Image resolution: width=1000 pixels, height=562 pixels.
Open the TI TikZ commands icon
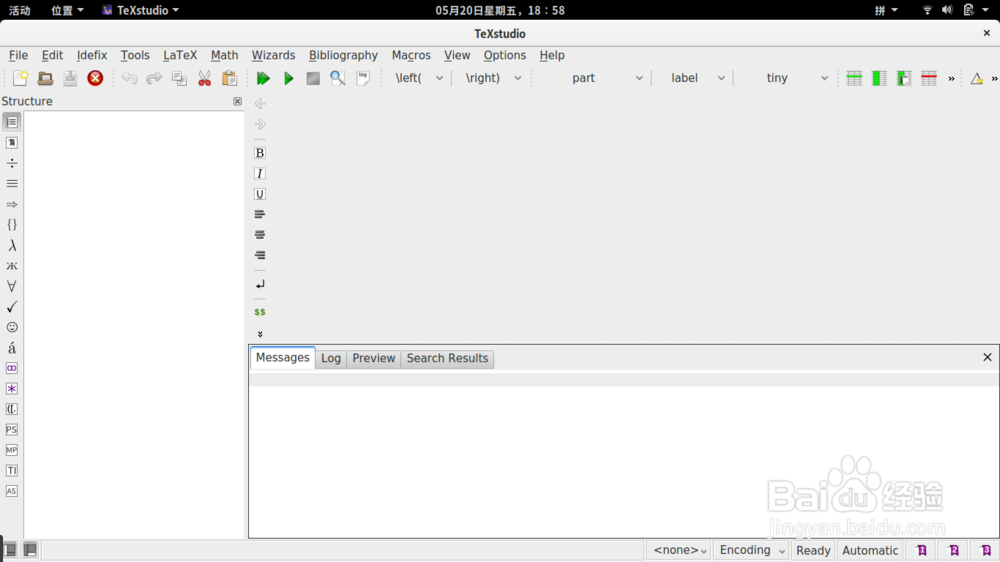(11, 470)
